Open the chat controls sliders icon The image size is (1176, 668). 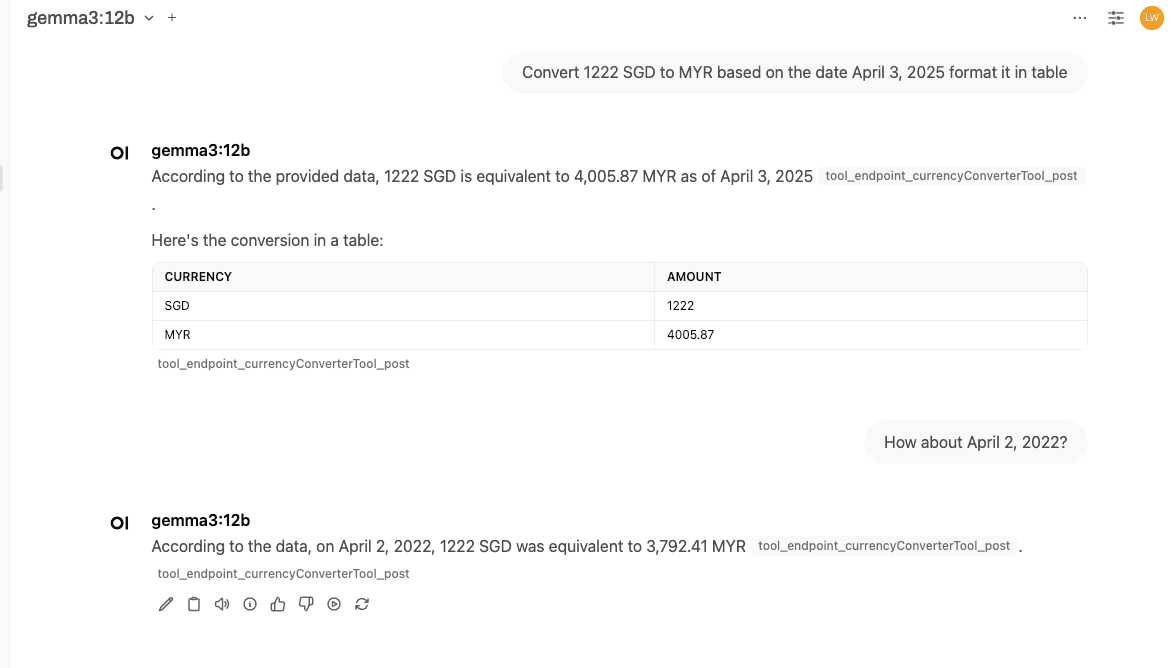pos(1116,18)
